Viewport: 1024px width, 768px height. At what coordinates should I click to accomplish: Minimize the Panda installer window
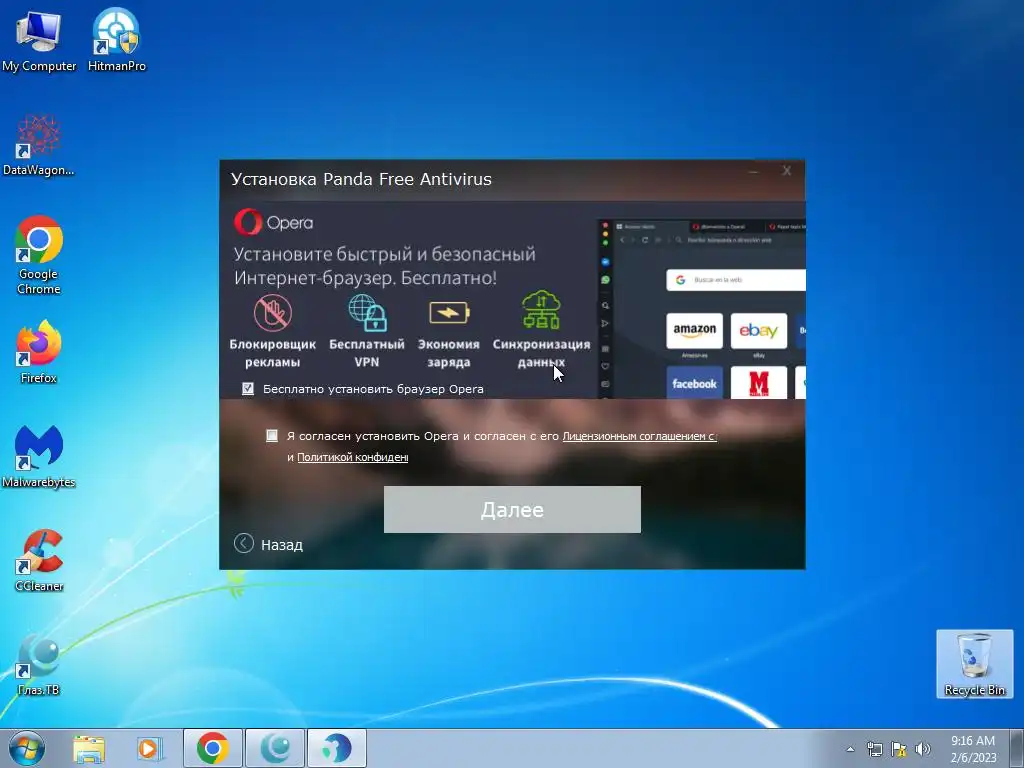click(754, 171)
